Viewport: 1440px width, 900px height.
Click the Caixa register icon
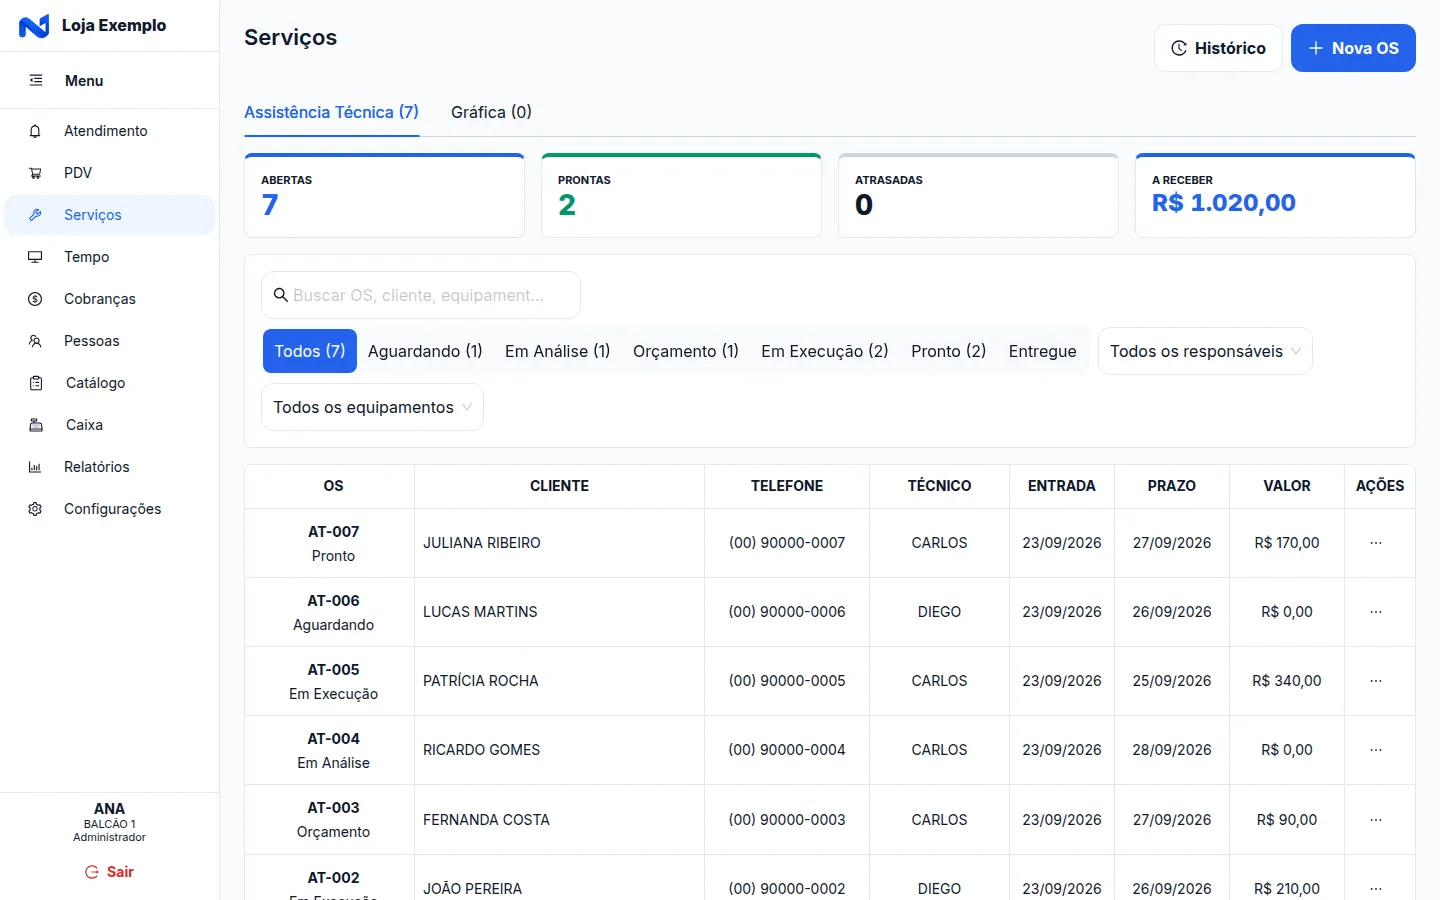[x=36, y=425]
